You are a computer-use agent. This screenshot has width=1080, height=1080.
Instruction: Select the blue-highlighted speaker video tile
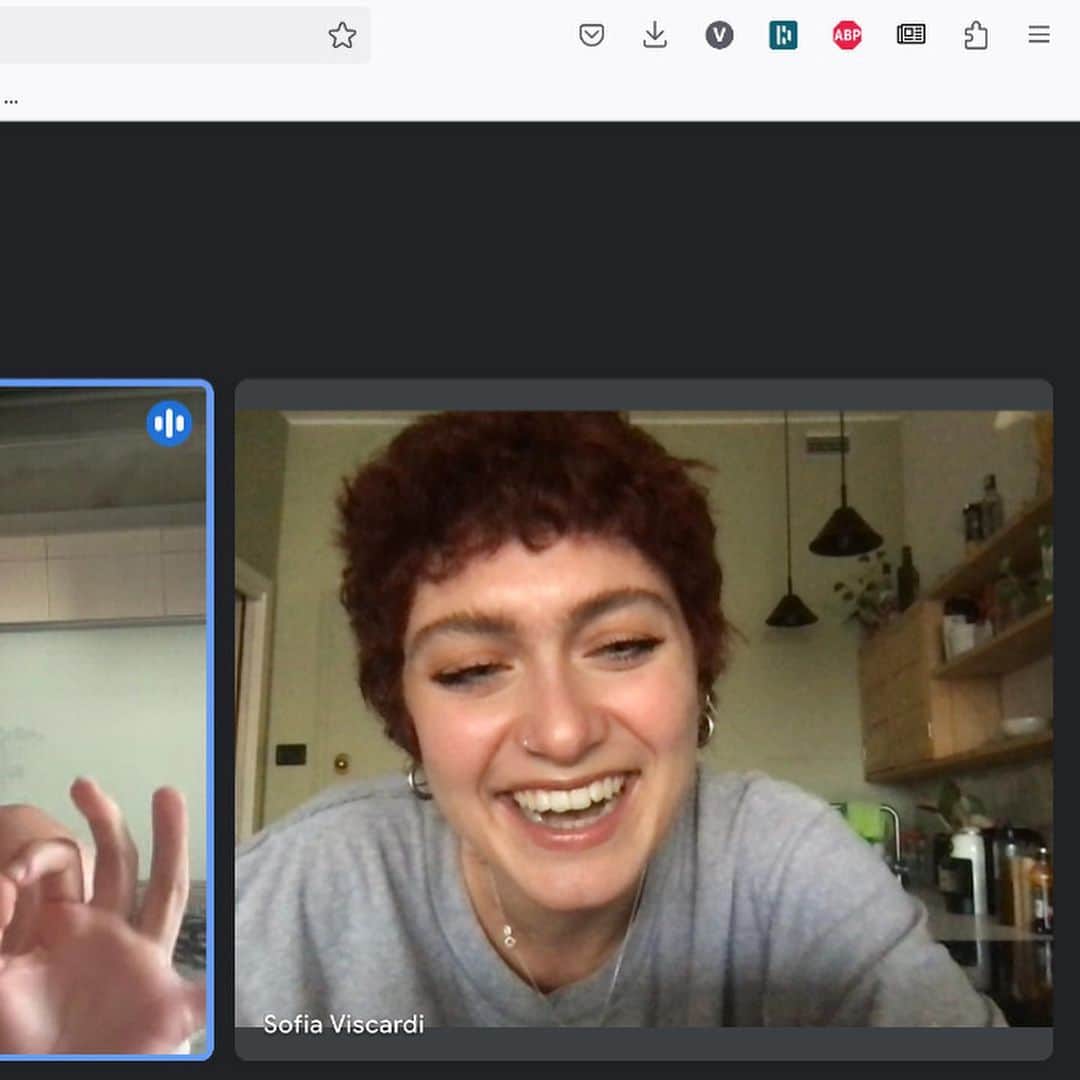105,719
